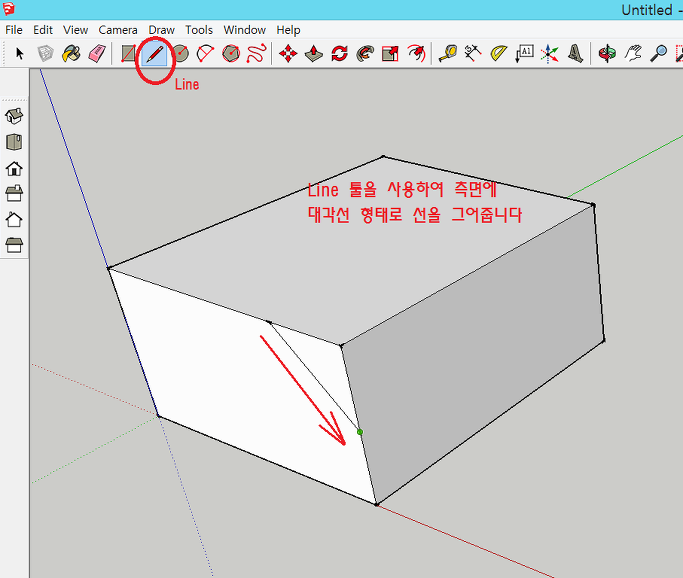Open the Tools menu
The height and width of the screenshot is (578, 683).
tap(199, 30)
